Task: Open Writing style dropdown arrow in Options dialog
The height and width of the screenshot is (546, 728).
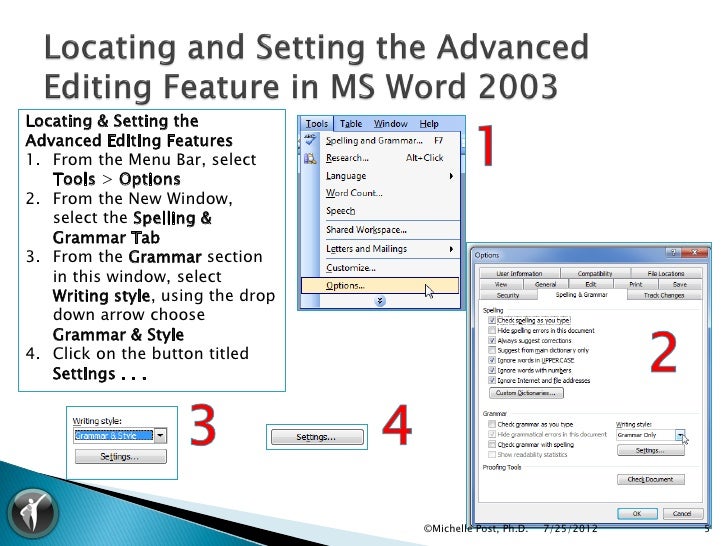Action: click(x=680, y=435)
